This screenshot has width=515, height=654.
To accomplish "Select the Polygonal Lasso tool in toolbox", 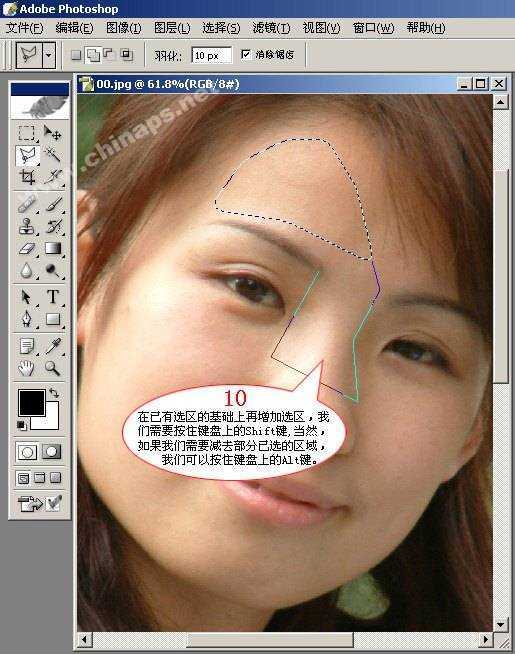I will click(x=28, y=156).
